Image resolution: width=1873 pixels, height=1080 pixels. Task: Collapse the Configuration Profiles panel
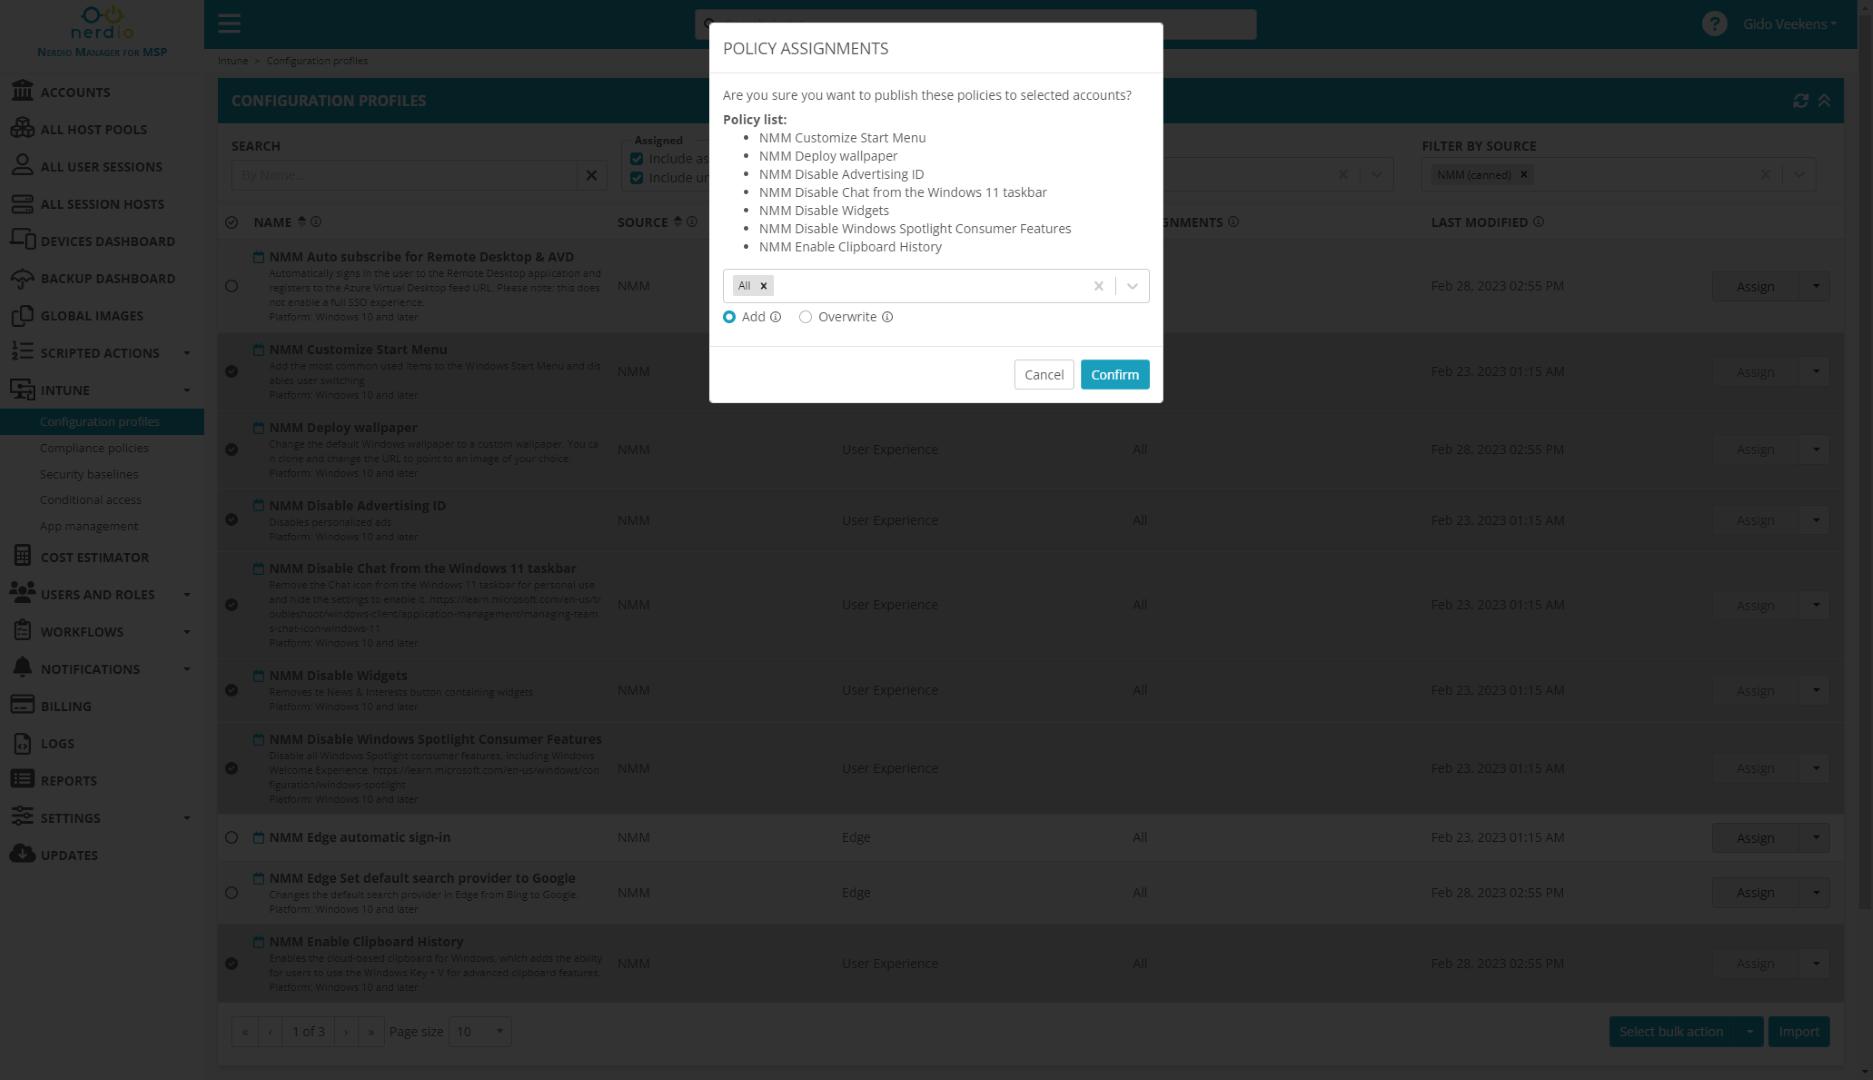click(1824, 100)
